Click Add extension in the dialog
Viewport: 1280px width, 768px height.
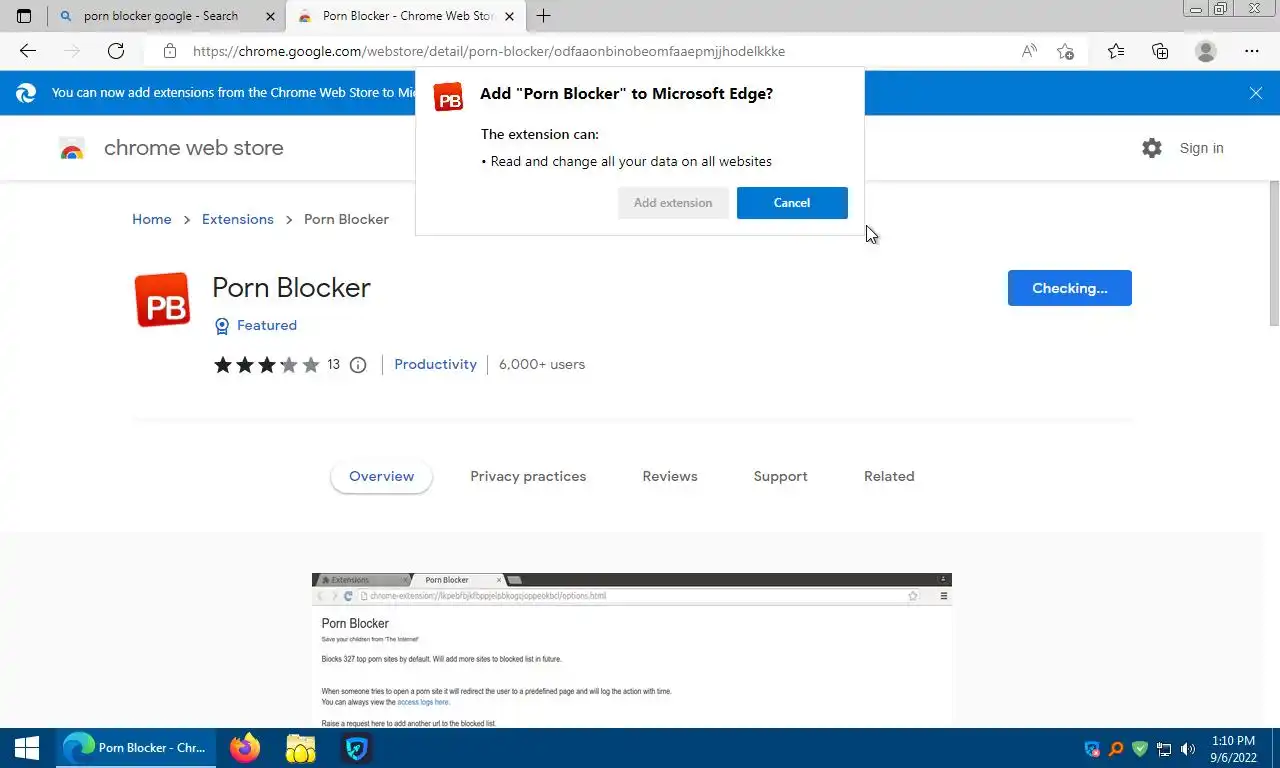pos(673,203)
